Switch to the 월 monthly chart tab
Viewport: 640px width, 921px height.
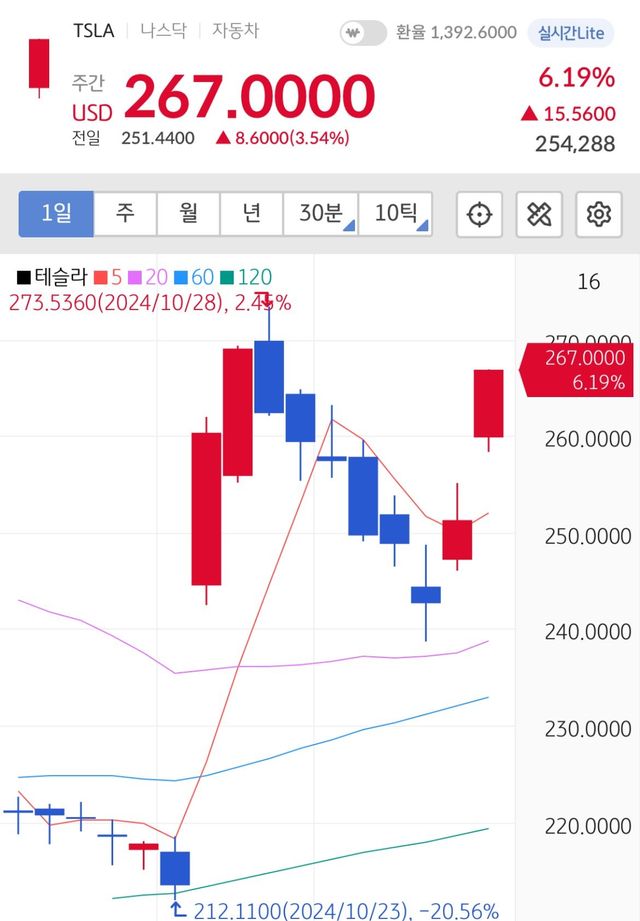(x=189, y=214)
